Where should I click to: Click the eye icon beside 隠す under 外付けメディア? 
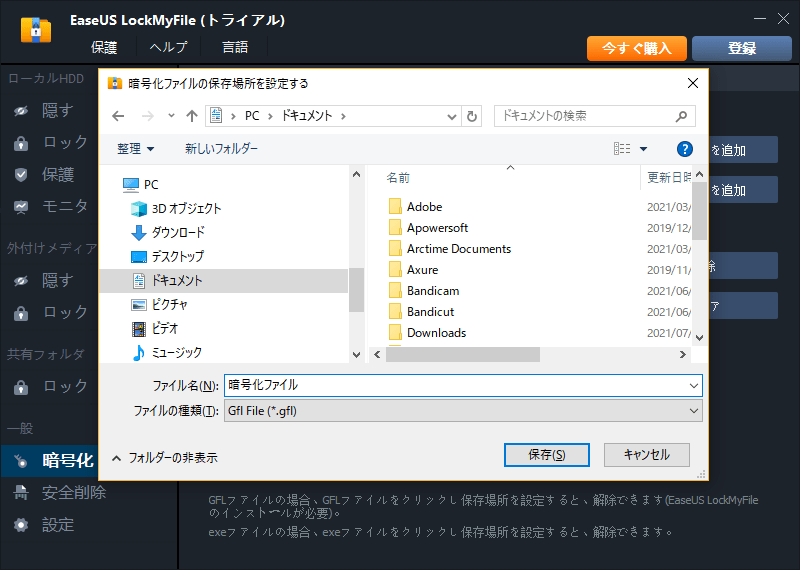tap(21, 281)
